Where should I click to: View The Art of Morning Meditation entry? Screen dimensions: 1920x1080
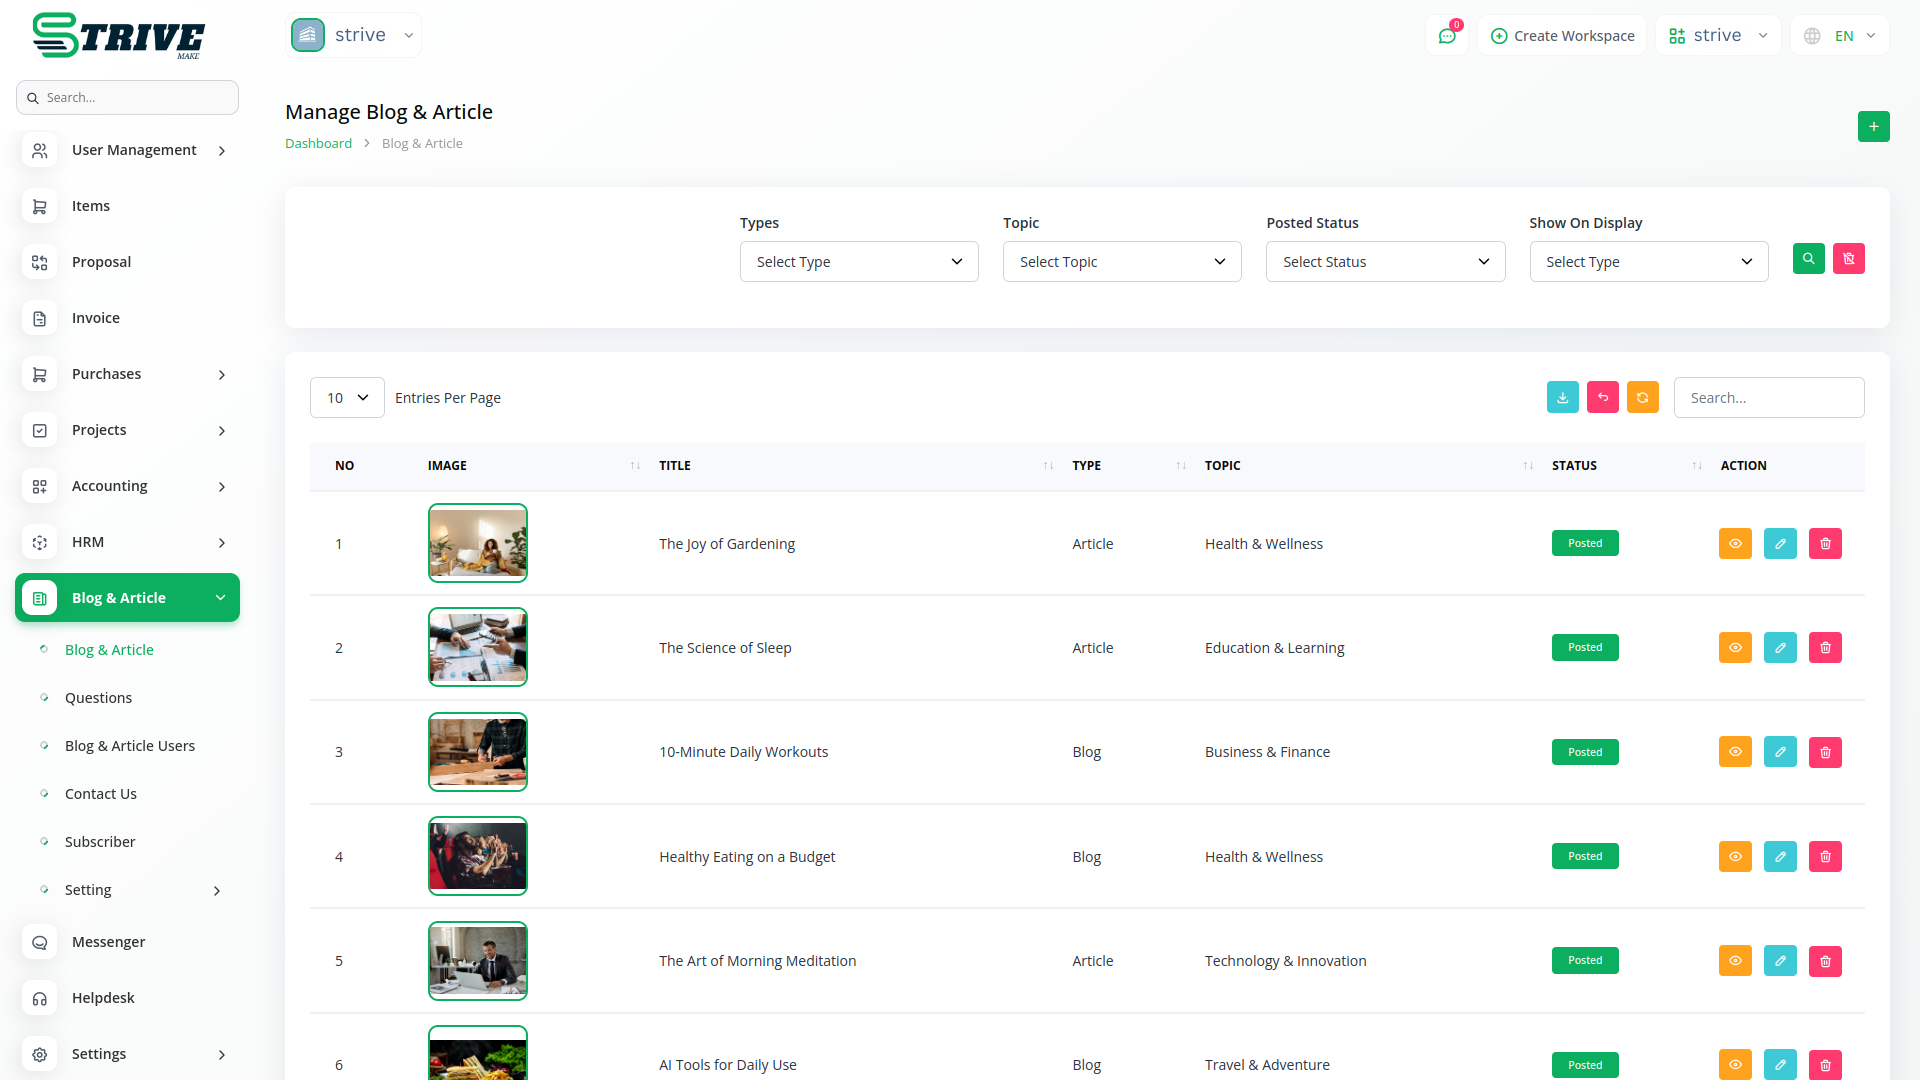coord(1735,961)
